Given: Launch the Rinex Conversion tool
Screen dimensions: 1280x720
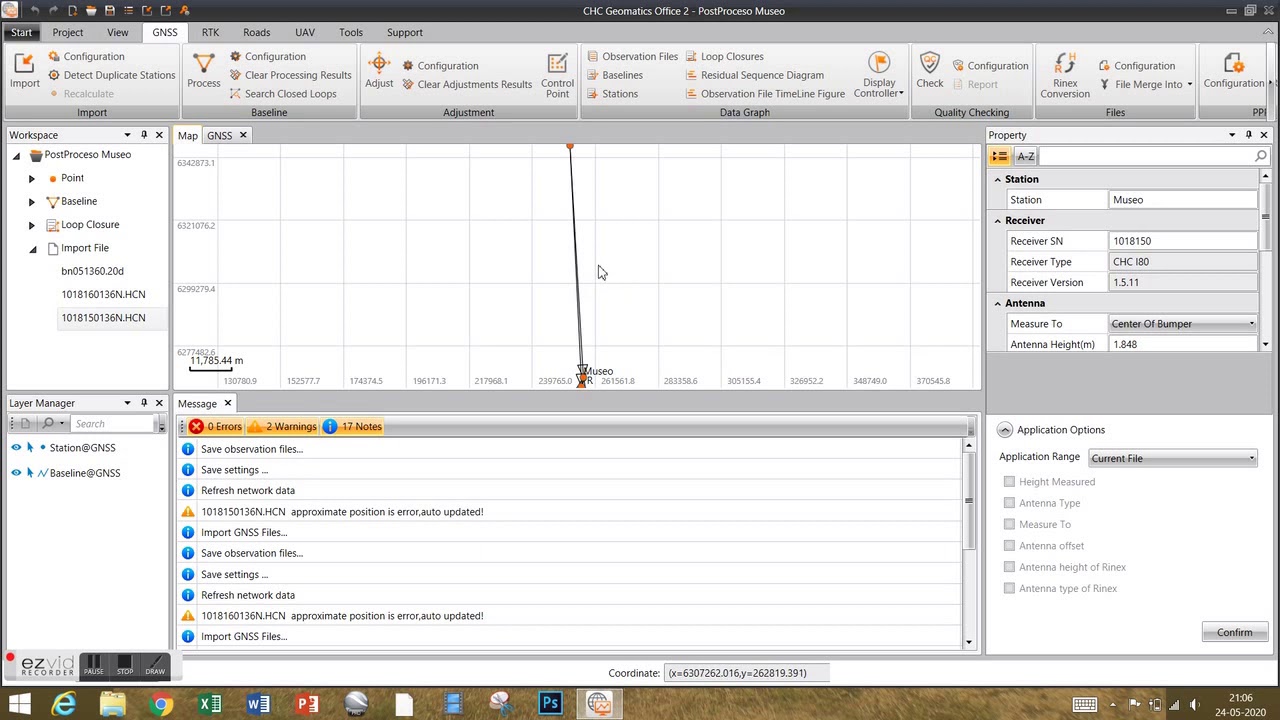Looking at the screenshot, I should [1065, 75].
